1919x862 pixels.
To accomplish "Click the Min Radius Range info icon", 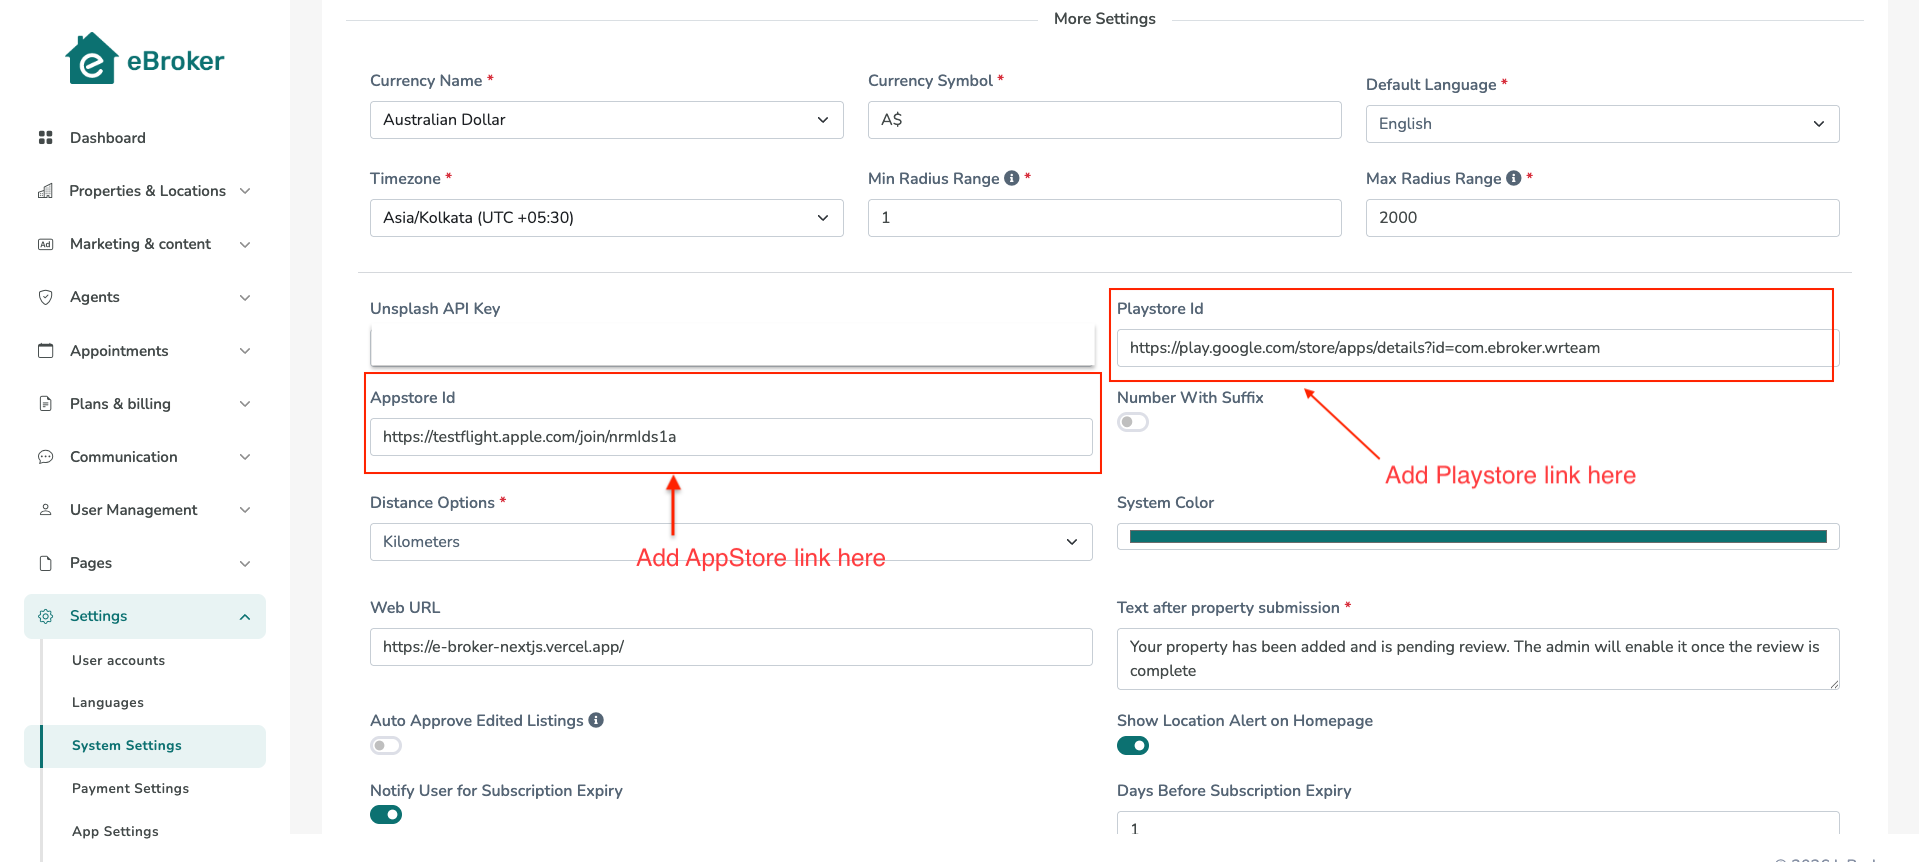I will point(1012,178).
